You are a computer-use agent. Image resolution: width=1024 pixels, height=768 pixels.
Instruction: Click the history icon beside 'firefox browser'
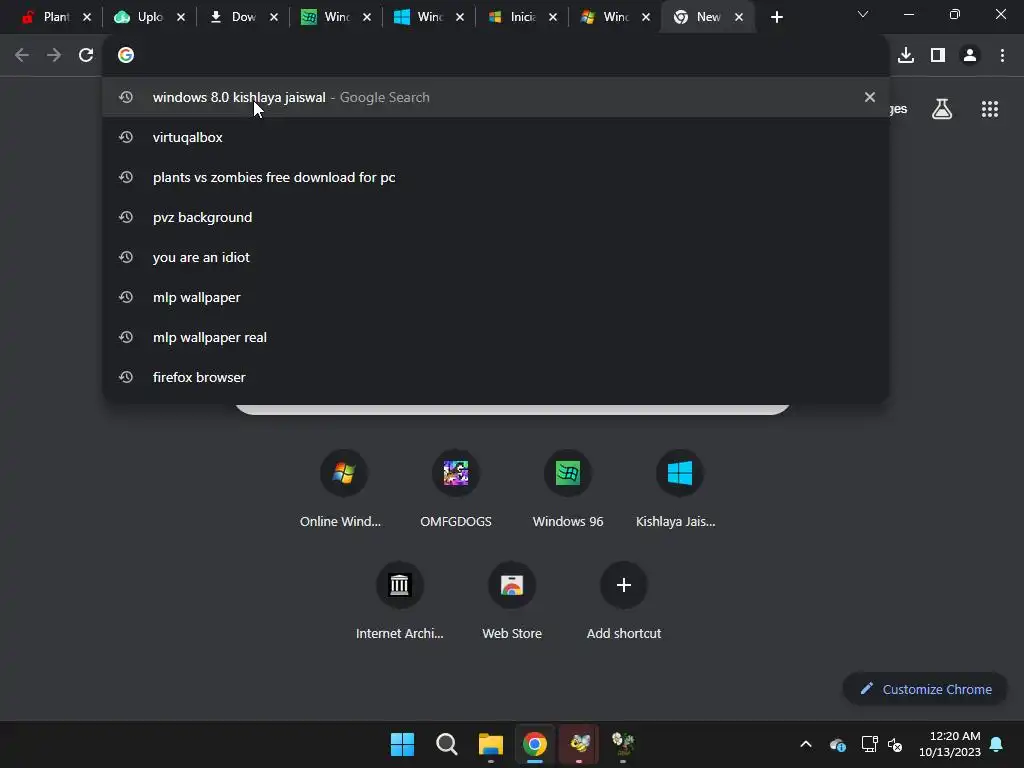pos(125,377)
